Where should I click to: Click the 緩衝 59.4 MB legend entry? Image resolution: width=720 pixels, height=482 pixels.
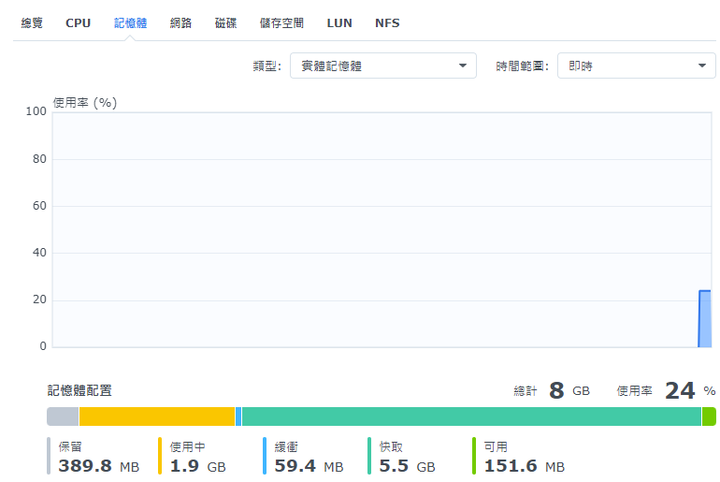[x=303, y=456]
